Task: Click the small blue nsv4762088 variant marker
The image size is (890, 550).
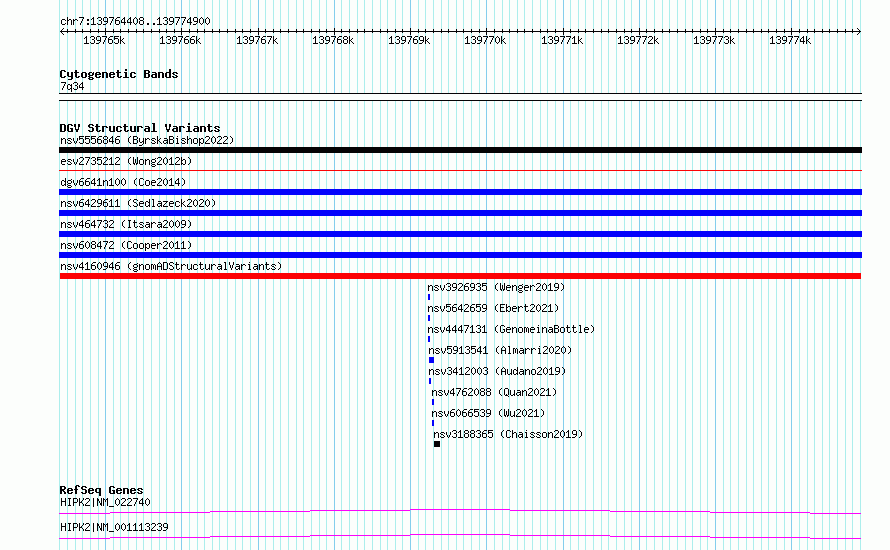Action: coord(433,402)
